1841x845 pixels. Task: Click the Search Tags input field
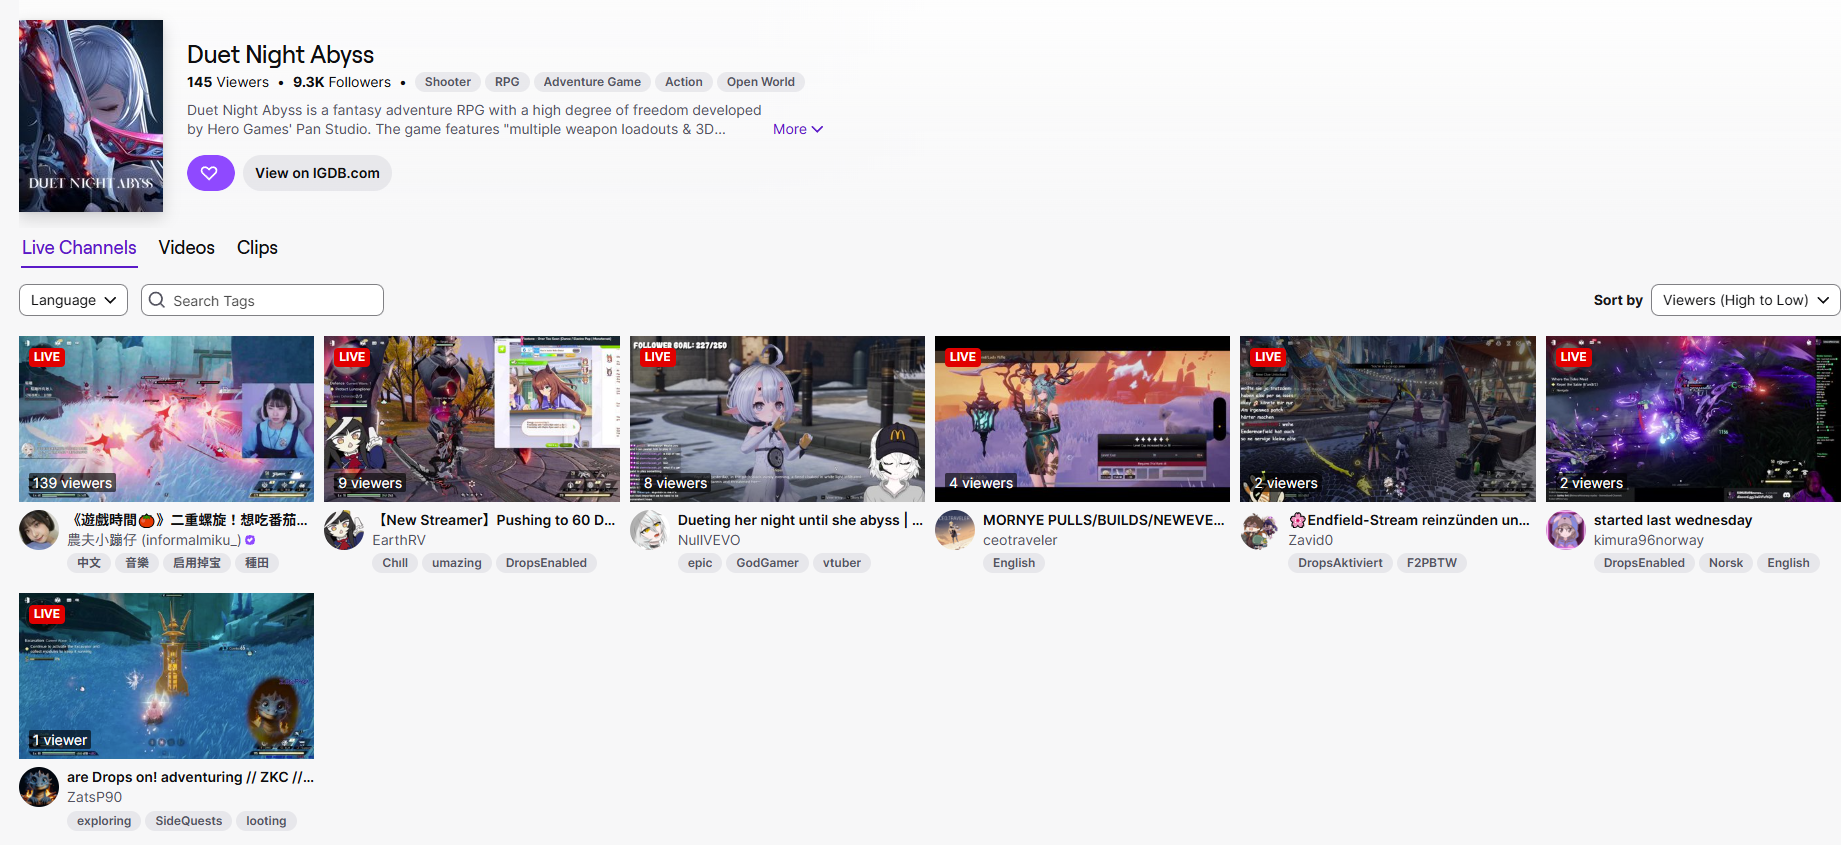point(262,300)
